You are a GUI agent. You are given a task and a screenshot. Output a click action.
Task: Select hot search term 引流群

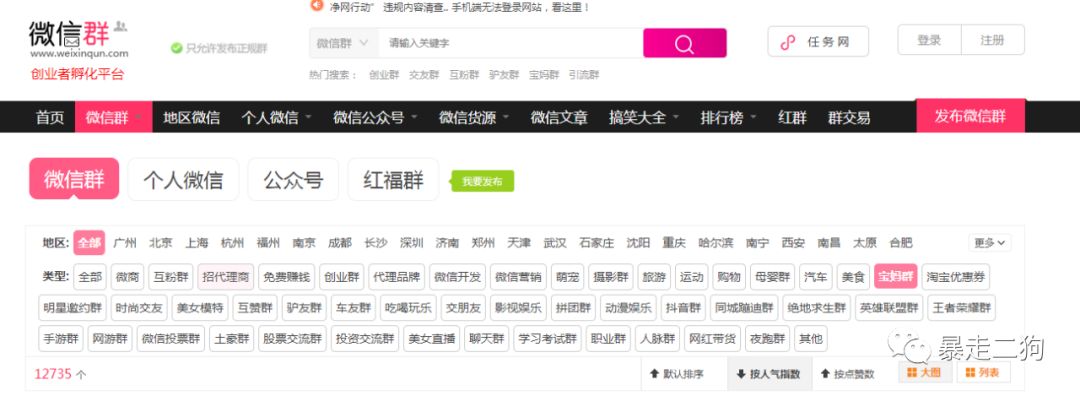[583, 75]
